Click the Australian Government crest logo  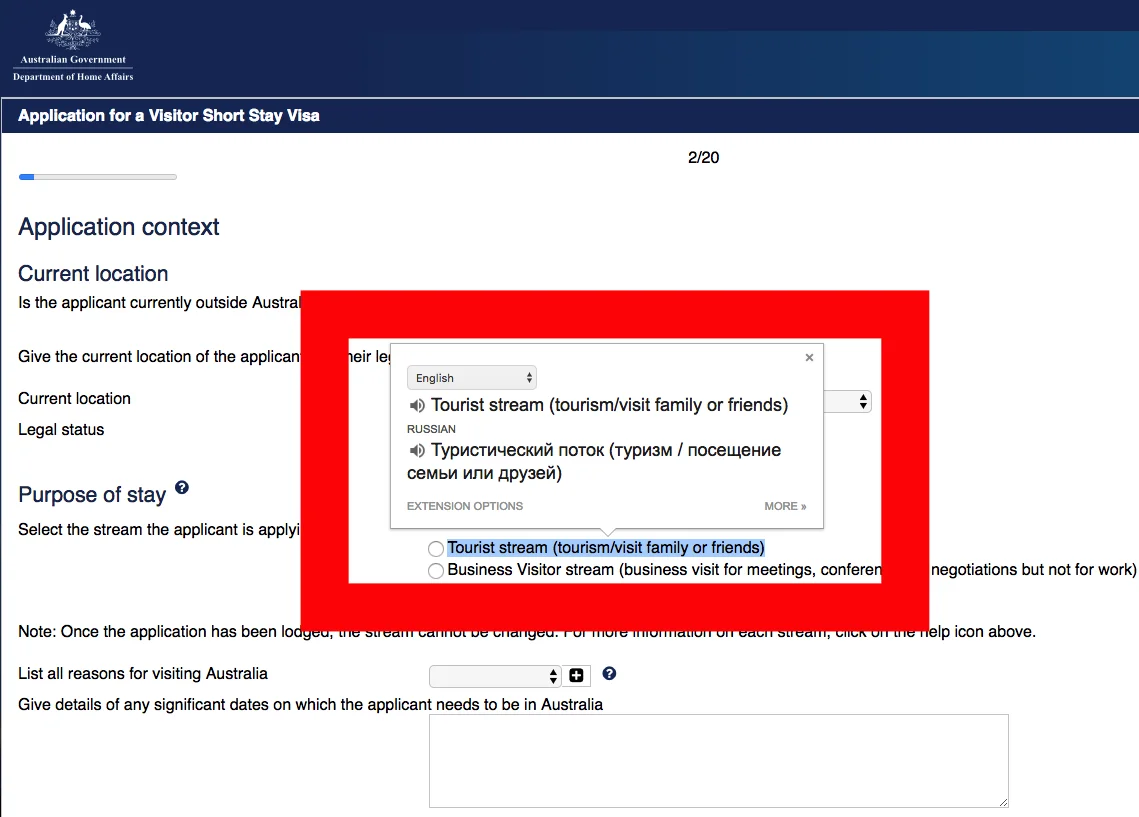pyautogui.click(x=73, y=30)
